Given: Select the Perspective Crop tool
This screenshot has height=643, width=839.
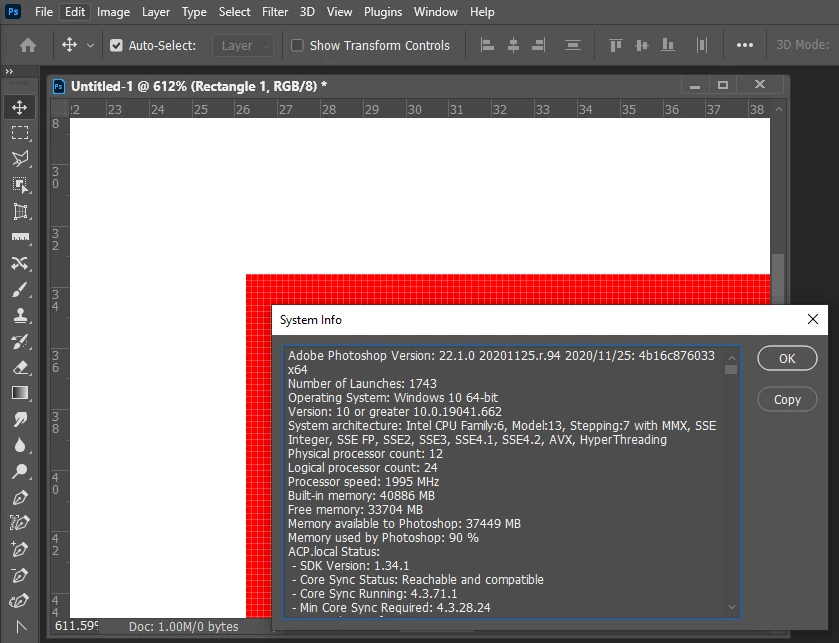Looking at the screenshot, I should (x=20, y=211).
